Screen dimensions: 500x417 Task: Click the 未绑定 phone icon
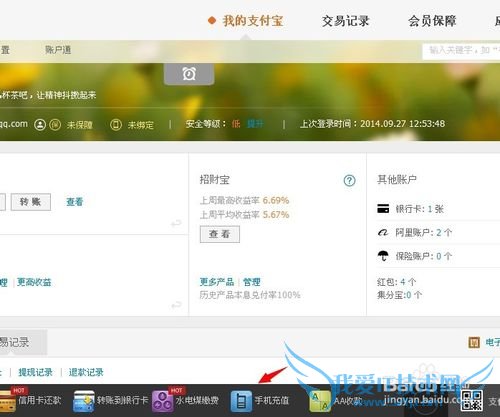[x=116, y=125]
